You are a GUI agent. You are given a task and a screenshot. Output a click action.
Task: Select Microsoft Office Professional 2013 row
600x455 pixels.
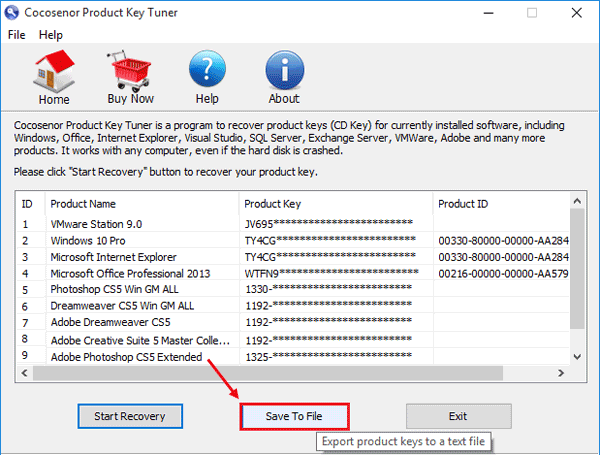[293, 273]
